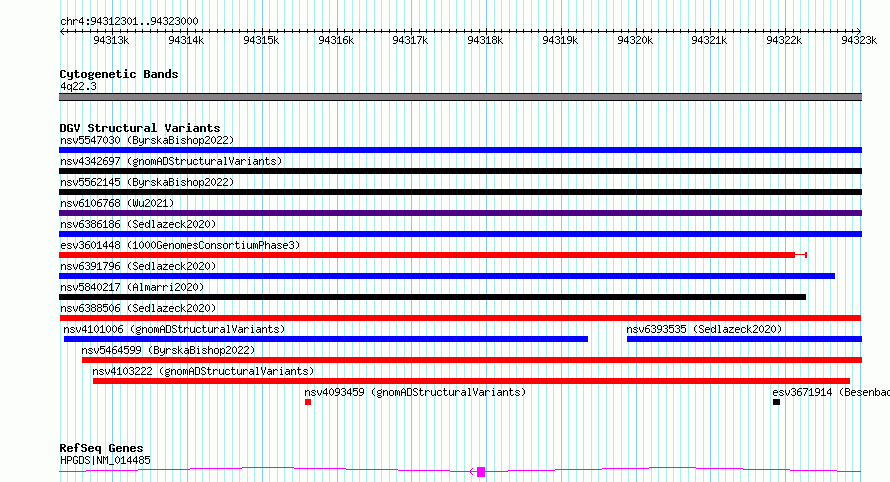Open the nsv6386186 (Sedlazeck2020) label

(x=138, y=224)
